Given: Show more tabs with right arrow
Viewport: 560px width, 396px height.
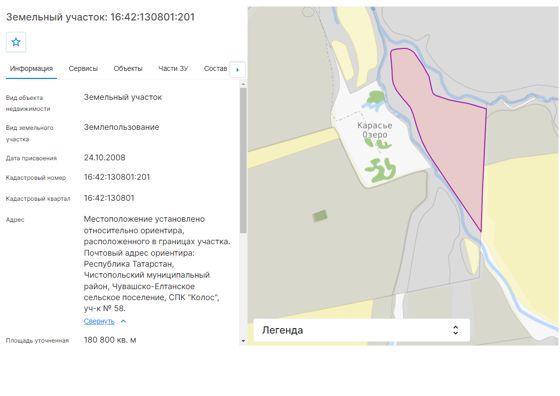Looking at the screenshot, I should point(238,70).
